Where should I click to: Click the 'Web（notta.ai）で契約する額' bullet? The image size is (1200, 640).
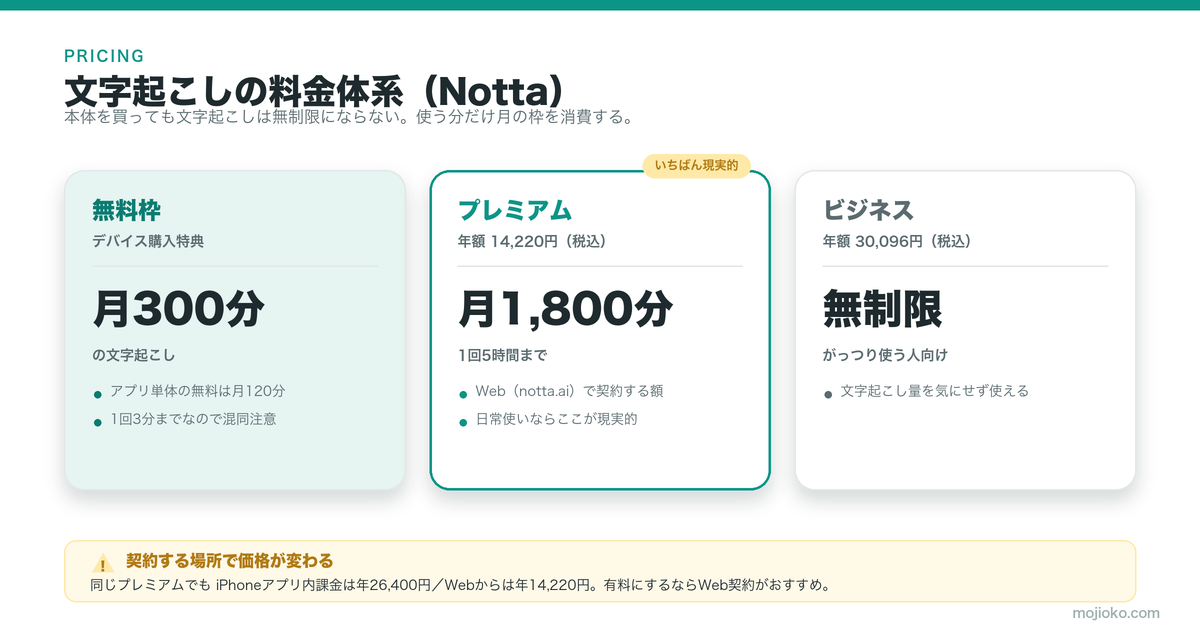coord(569,391)
